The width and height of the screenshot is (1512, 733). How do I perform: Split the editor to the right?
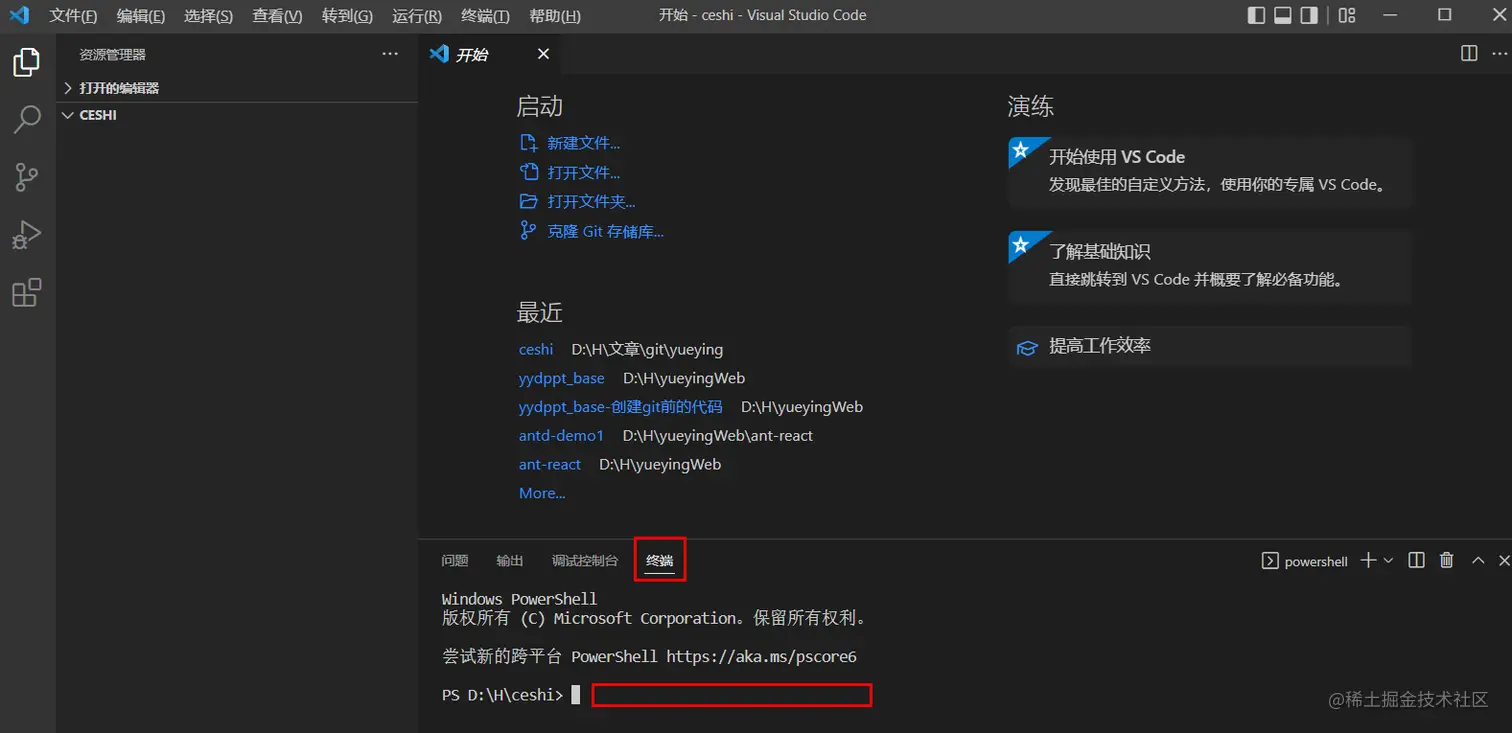[1469, 54]
